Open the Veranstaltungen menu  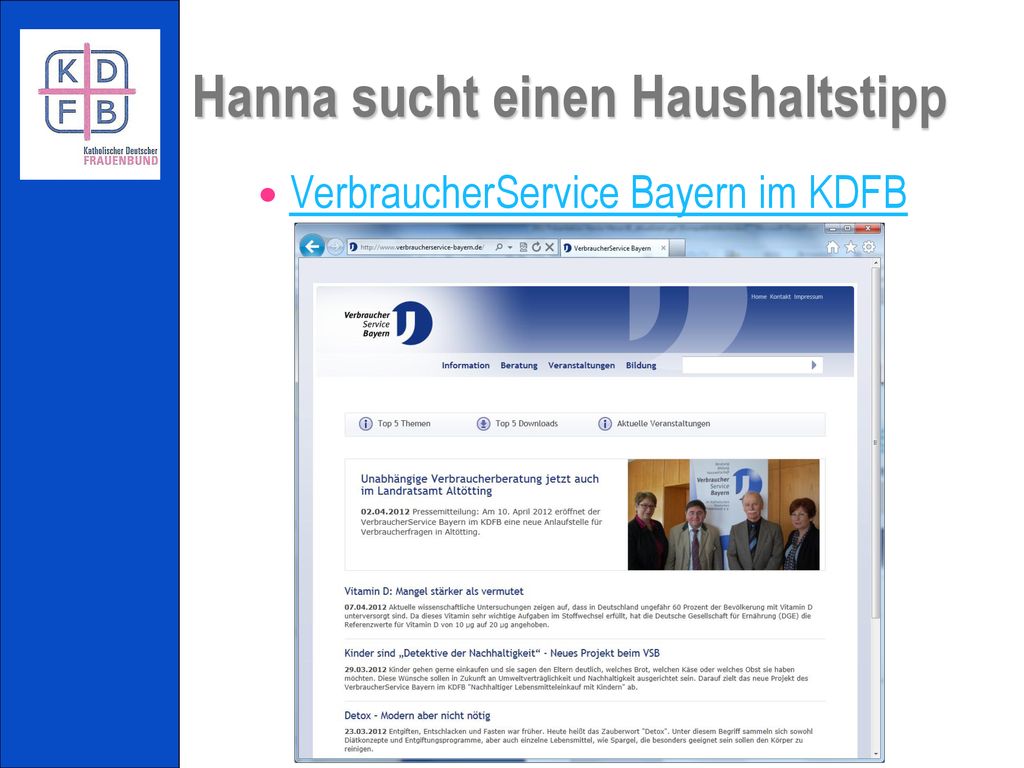click(581, 365)
